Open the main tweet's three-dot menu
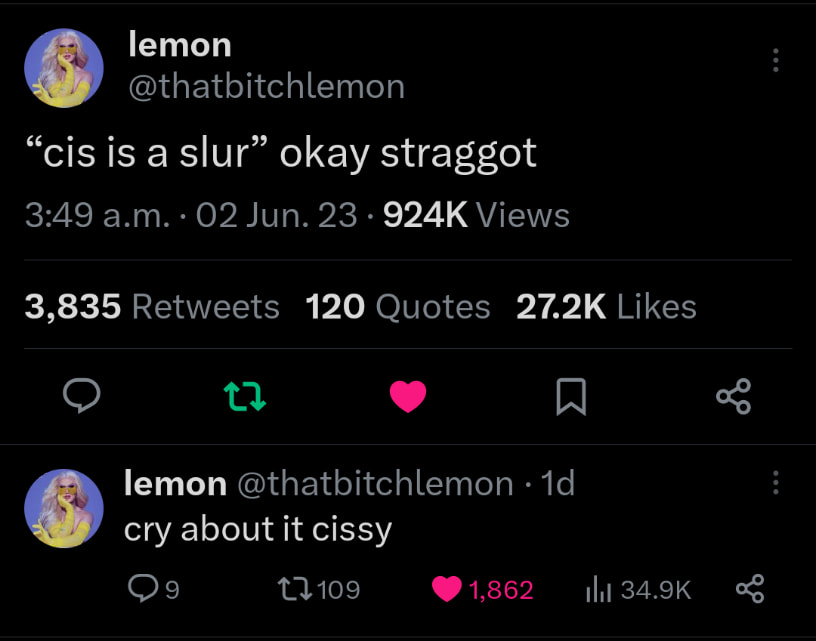 tap(775, 60)
